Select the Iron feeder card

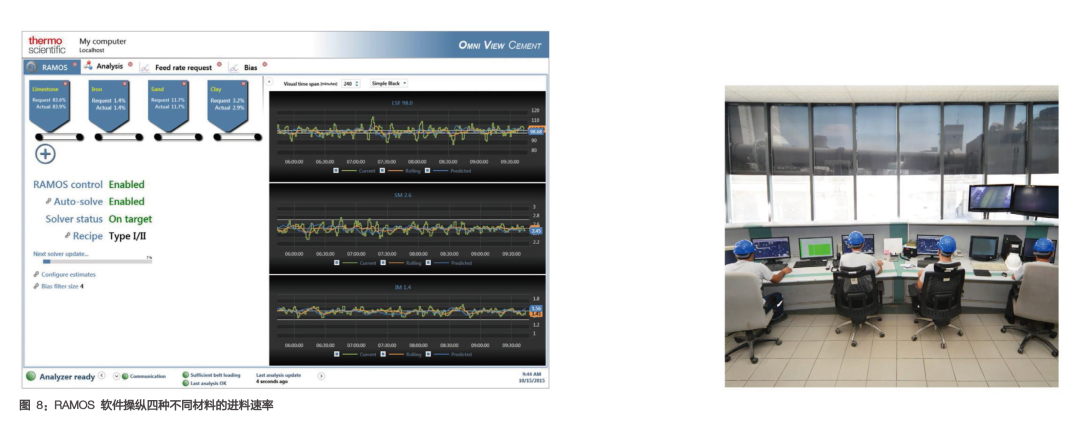[109, 105]
